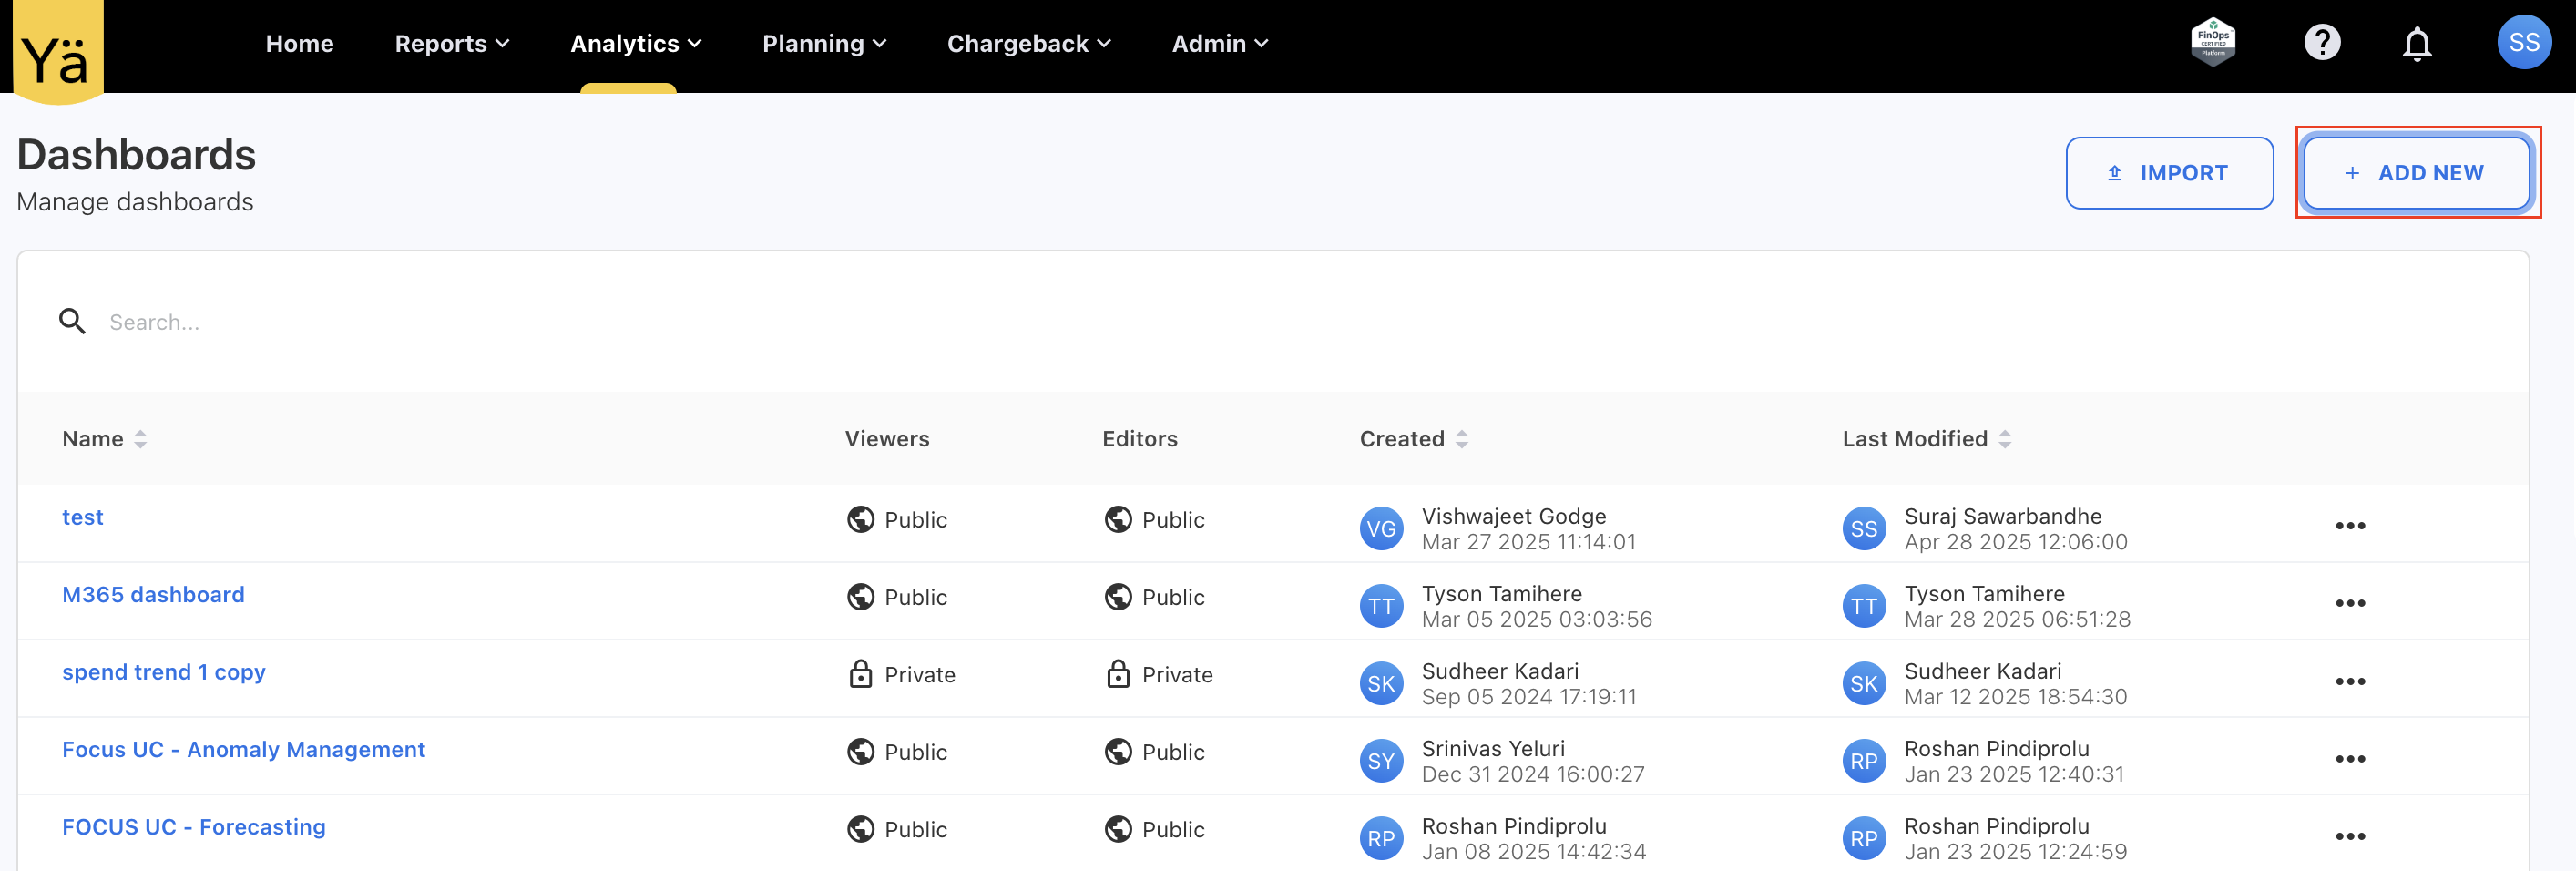
Task: Sort dashboards by Name column
Action: (140, 439)
